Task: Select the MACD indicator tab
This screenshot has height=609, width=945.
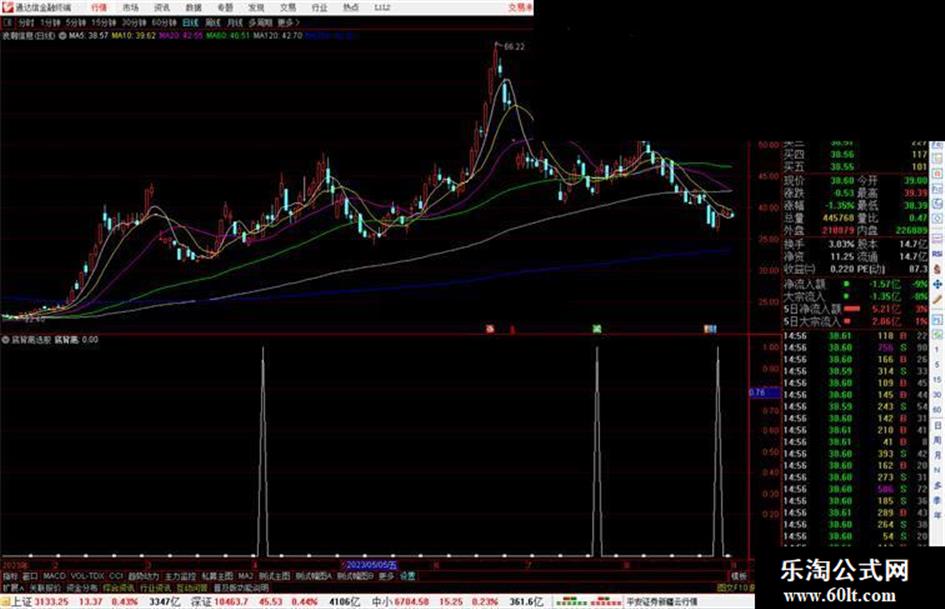Action: [54, 576]
